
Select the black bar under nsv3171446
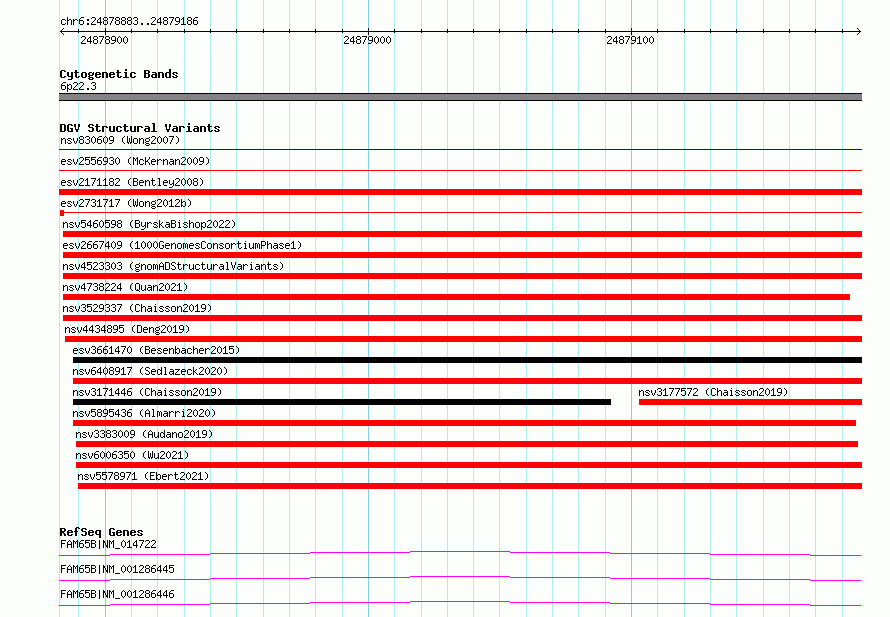[x=342, y=402]
